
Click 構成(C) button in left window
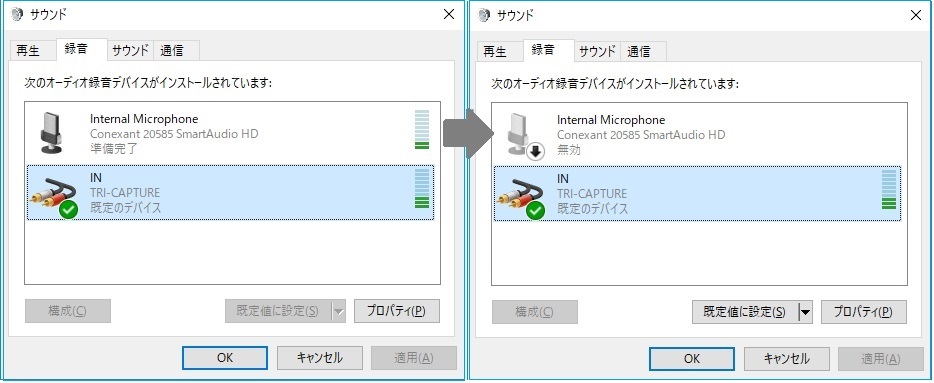[x=67, y=311]
